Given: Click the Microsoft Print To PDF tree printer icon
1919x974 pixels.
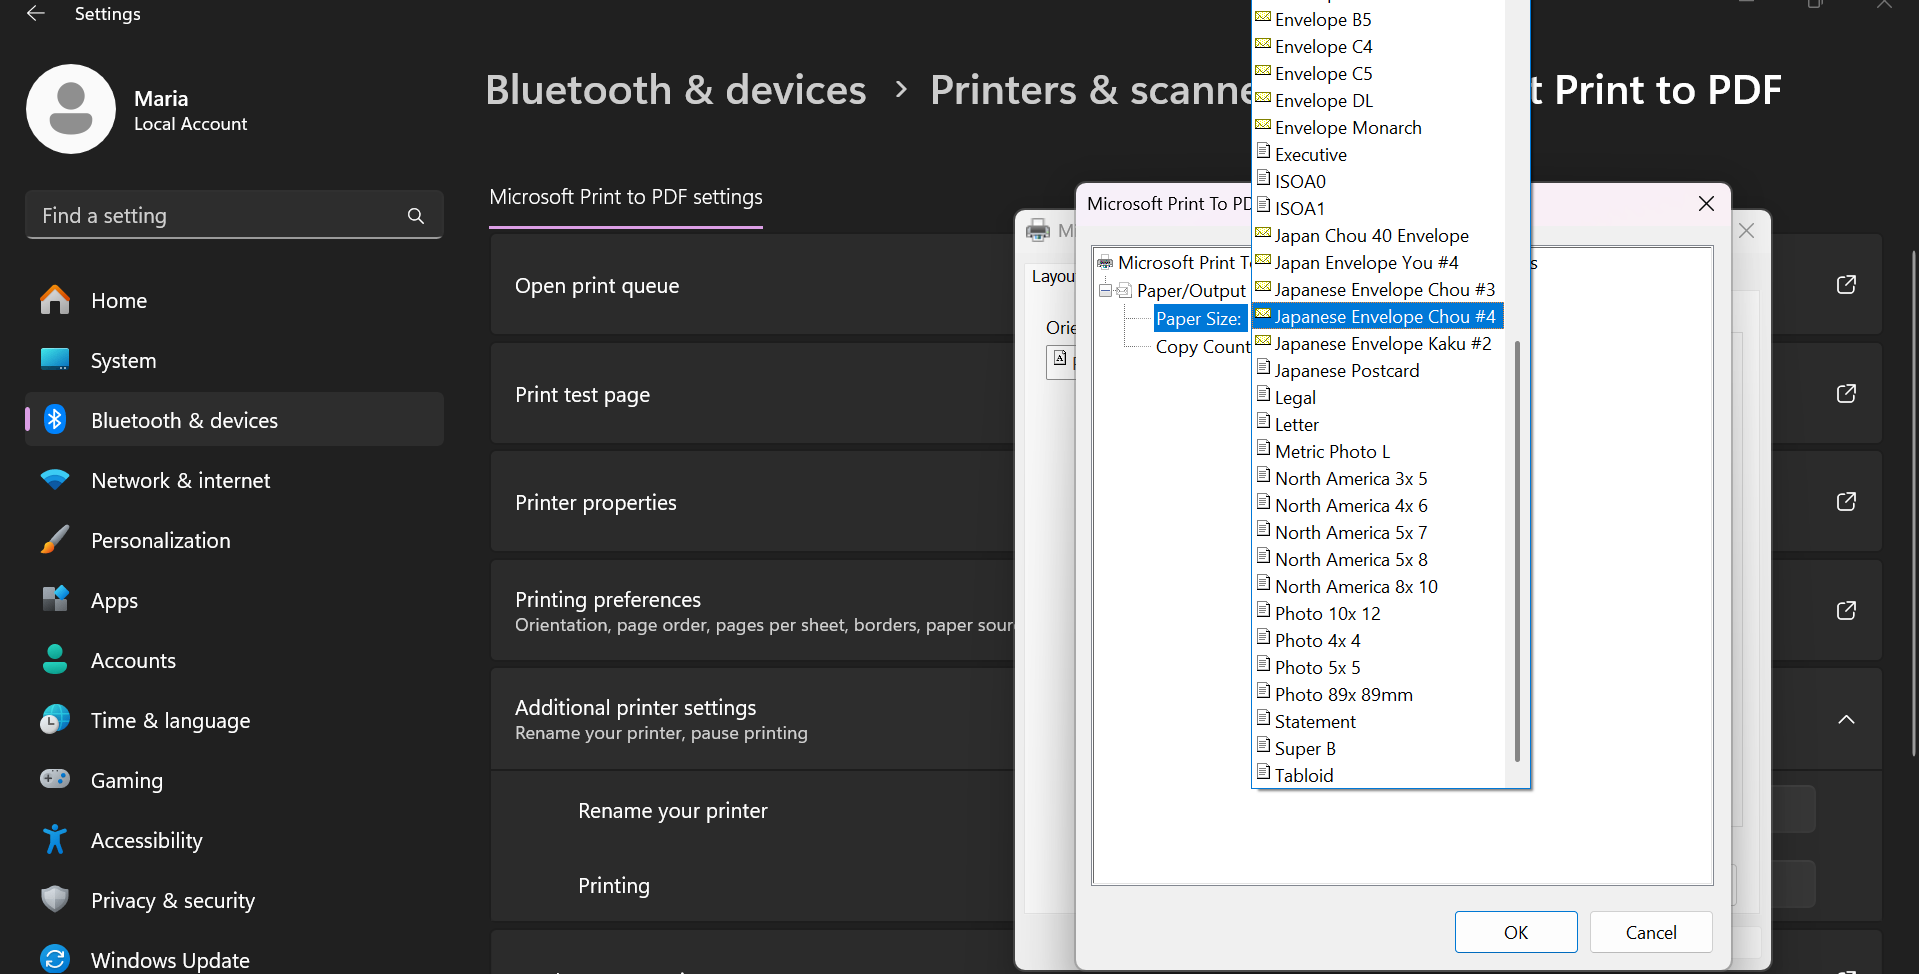Looking at the screenshot, I should (x=1105, y=262).
